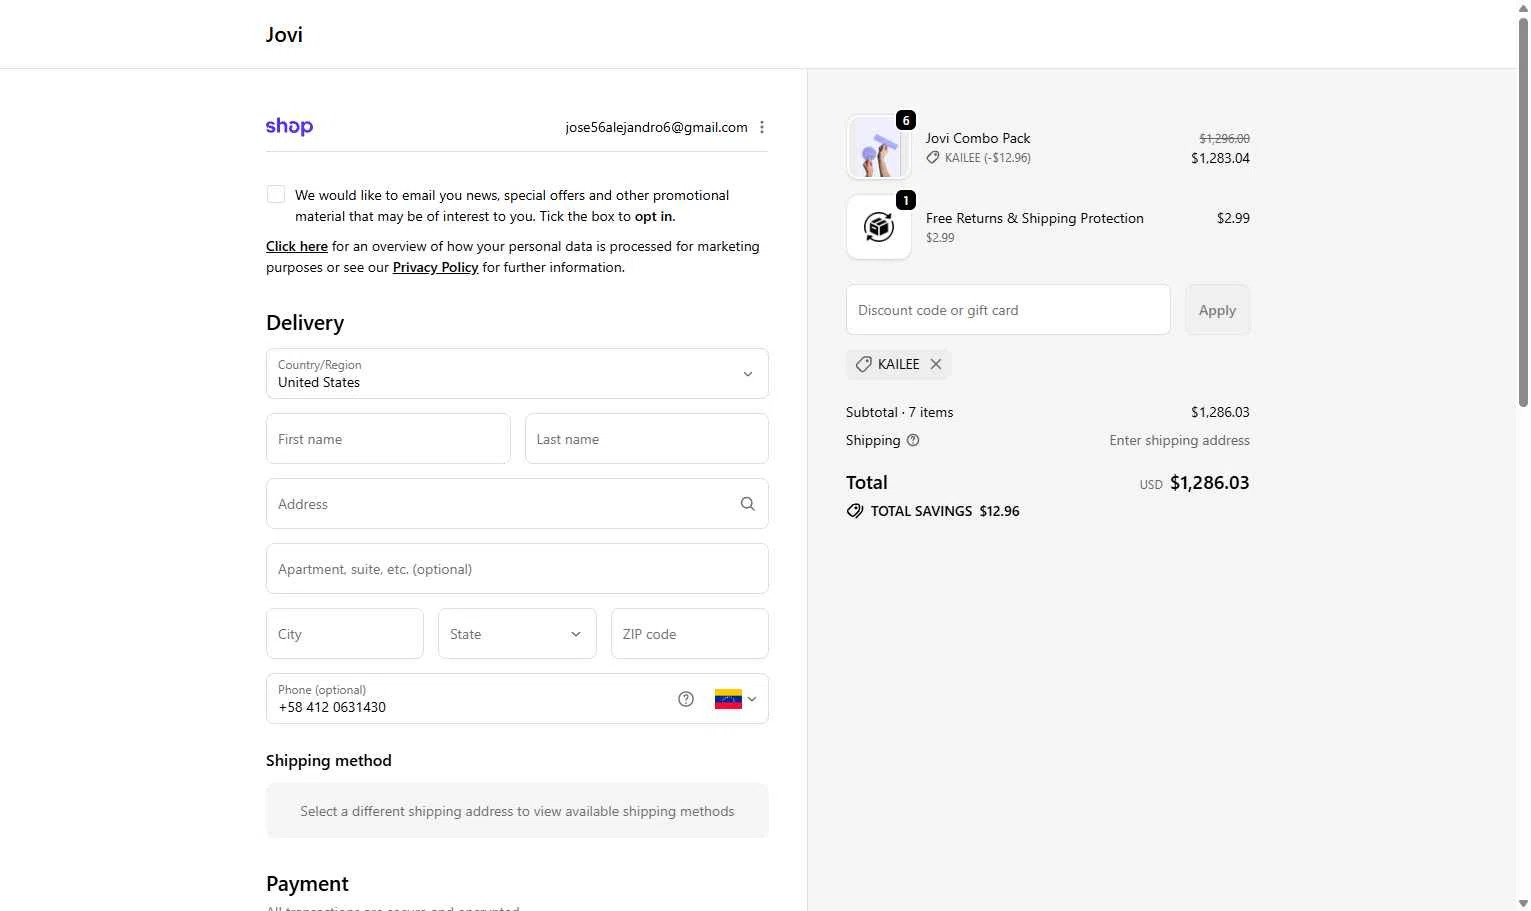Image resolution: width=1531 pixels, height=911 pixels.
Task: Click the Shop logo
Action: tap(289, 126)
